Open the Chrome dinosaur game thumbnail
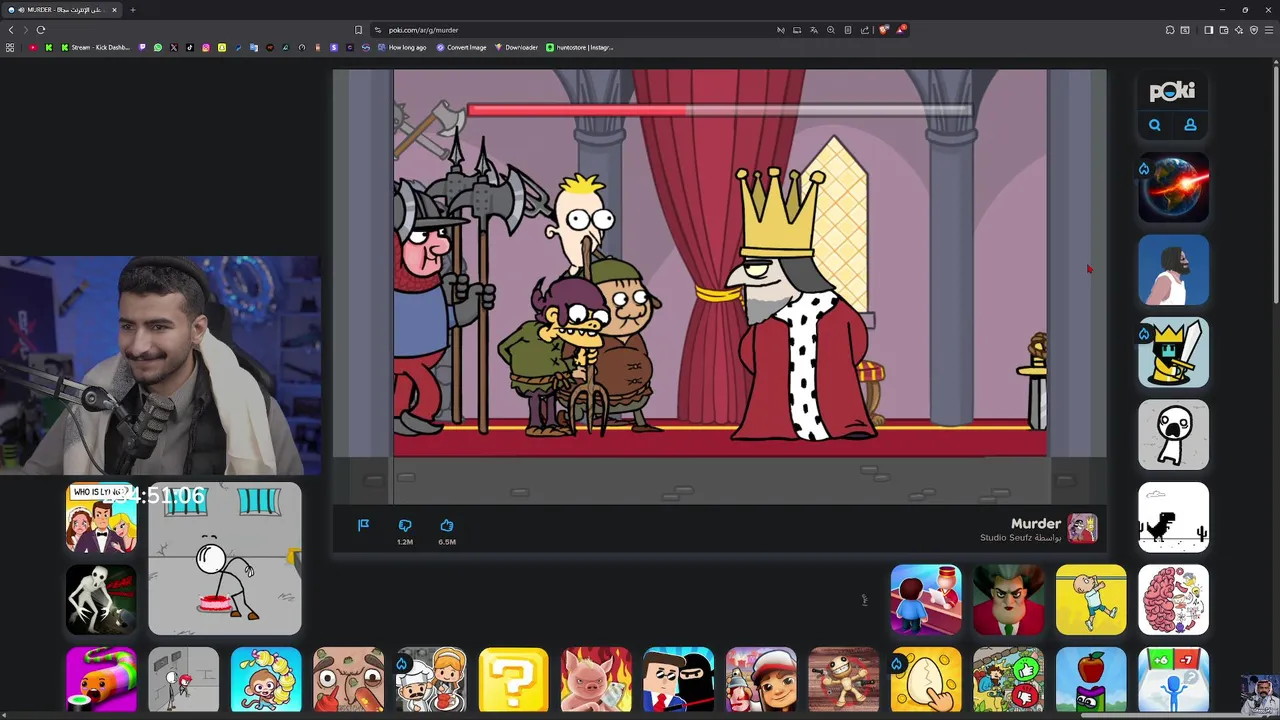This screenshot has width=1280, height=720. coord(1173,517)
